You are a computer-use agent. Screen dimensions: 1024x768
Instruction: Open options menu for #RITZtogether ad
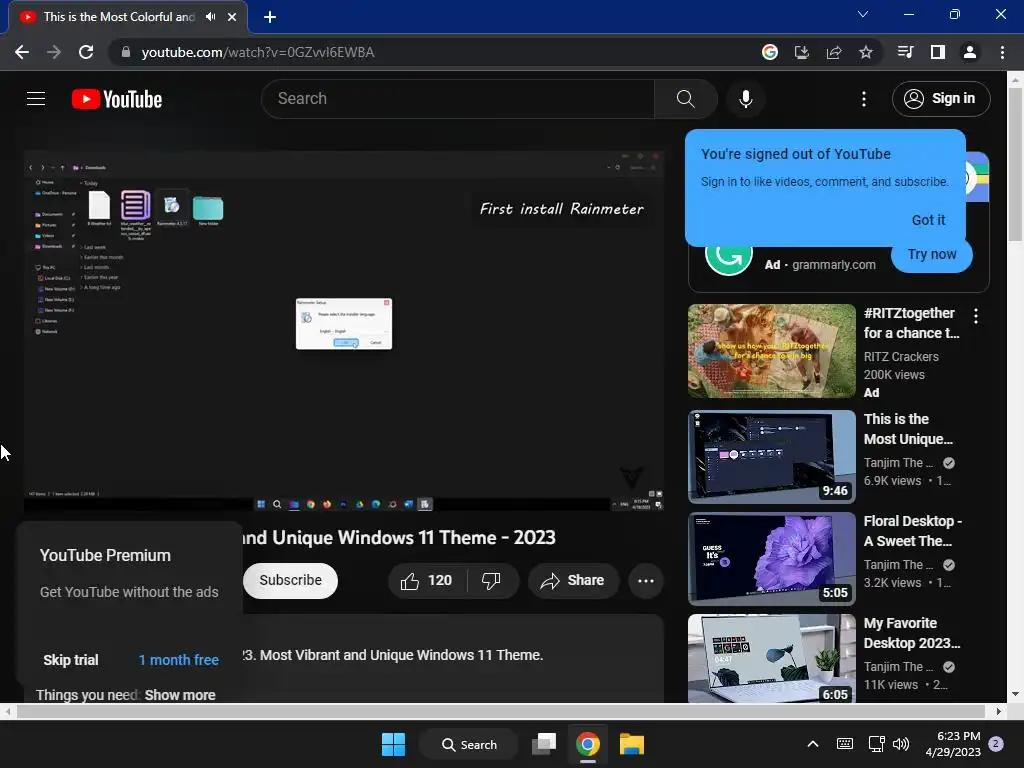pyautogui.click(x=976, y=316)
